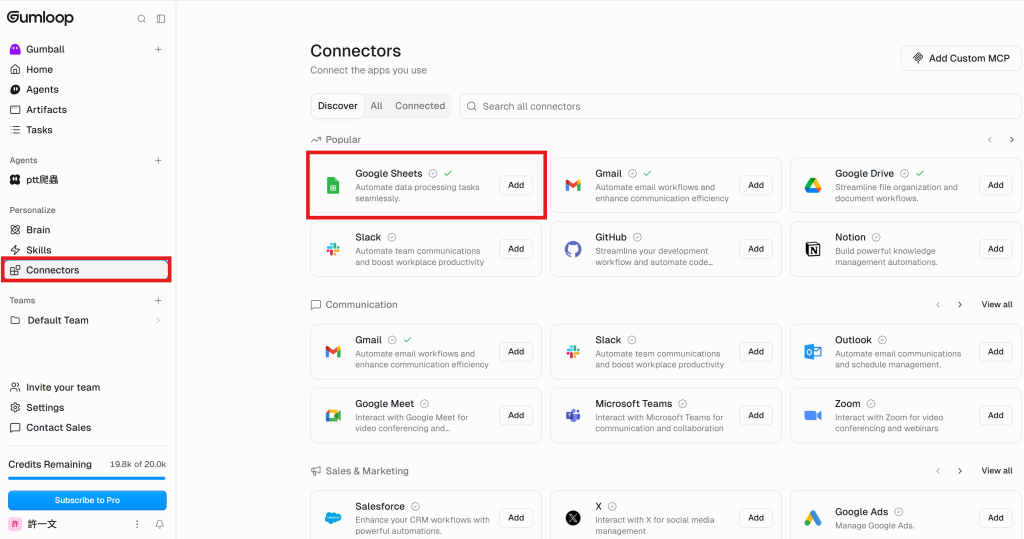Open search via the sidebar magnifier icon
This screenshot has height=539, width=1024.
pyautogui.click(x=141, y=19)
